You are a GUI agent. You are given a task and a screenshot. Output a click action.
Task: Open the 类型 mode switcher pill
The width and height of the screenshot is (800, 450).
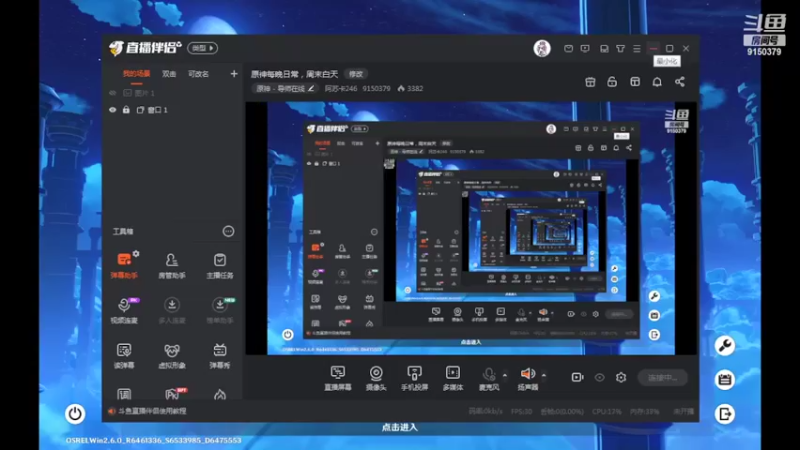click(203, 48)
